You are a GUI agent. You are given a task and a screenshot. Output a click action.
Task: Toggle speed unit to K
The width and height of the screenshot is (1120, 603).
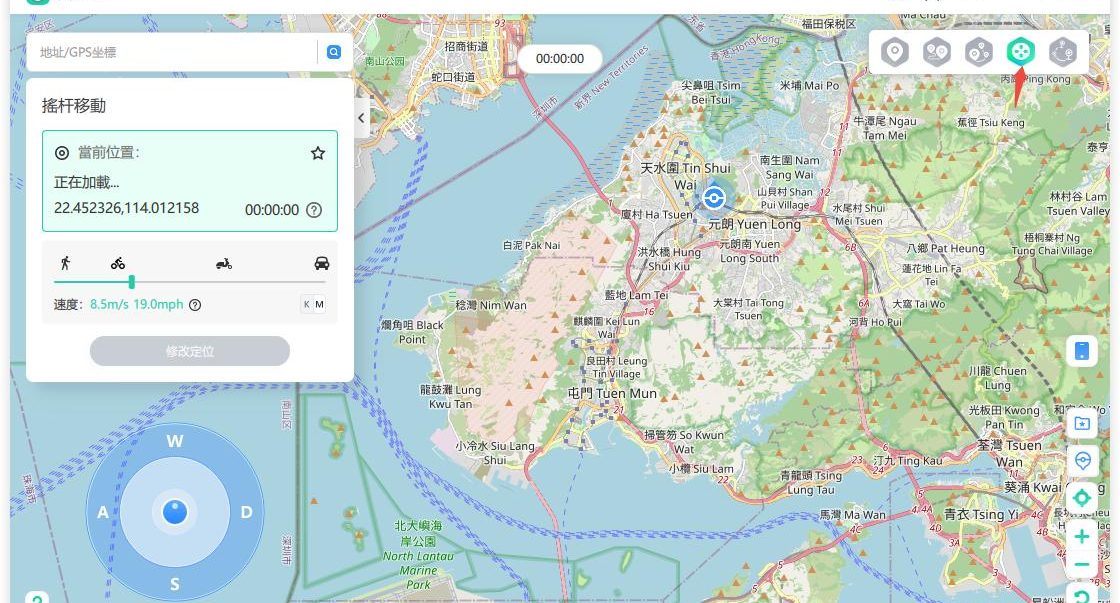coord(306,304)
